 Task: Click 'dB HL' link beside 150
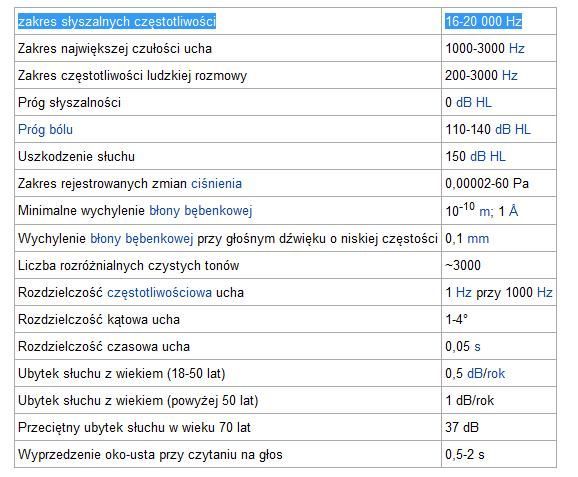(488, 156)
